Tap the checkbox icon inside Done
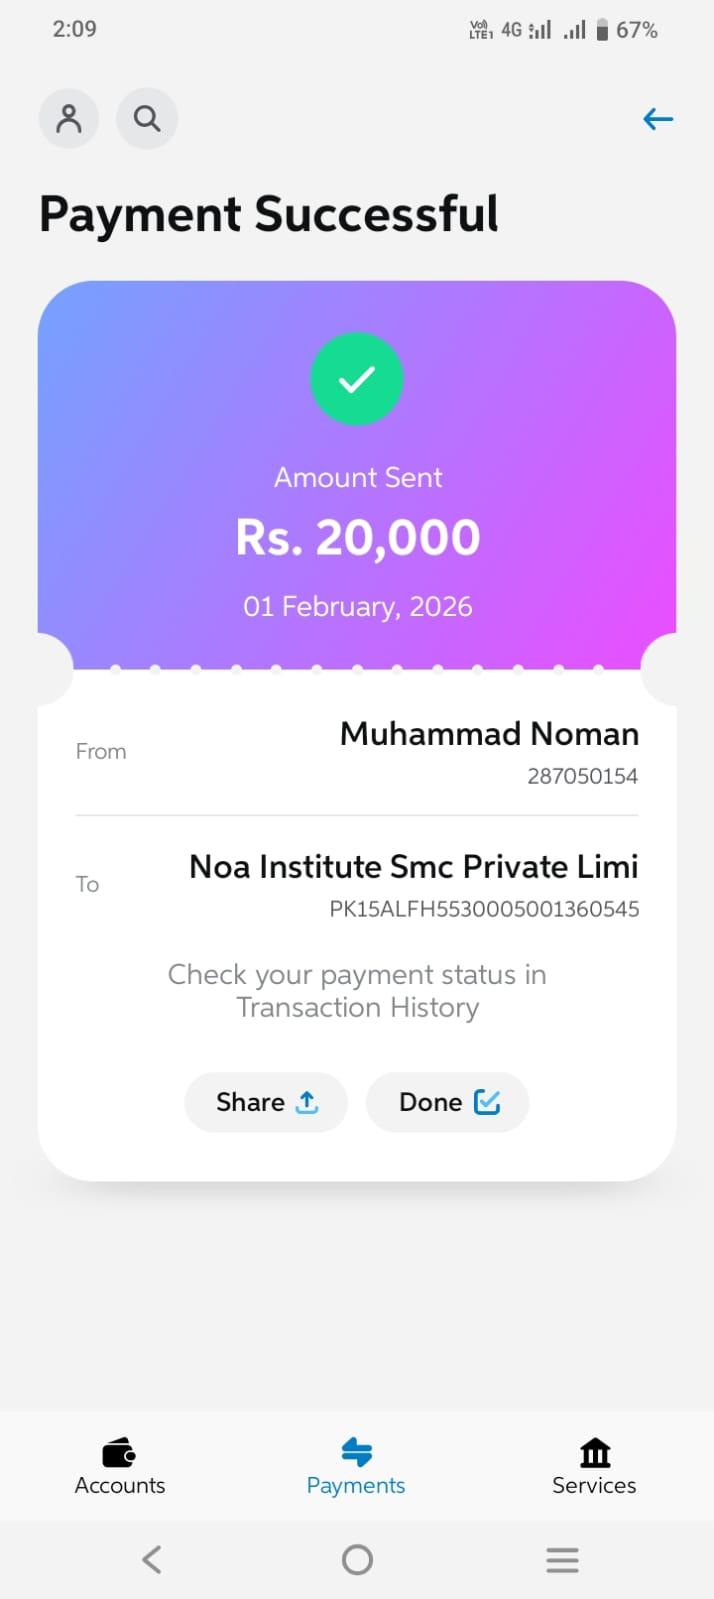The height and width of the screenshot is (1599, 714). (x=487, y=1102)
